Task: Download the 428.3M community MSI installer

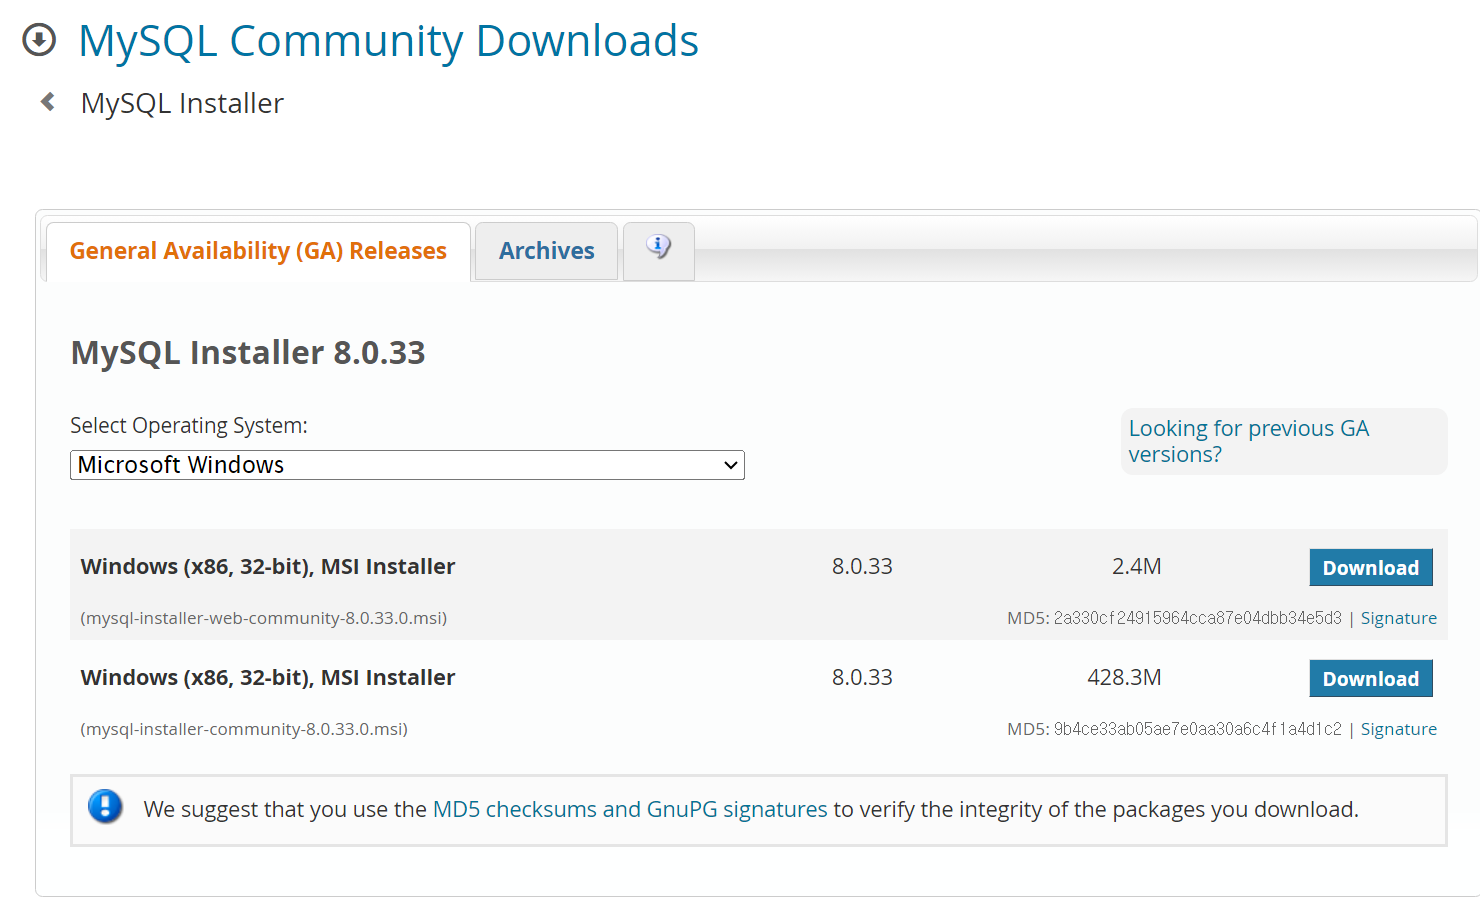Action: 1371,678
